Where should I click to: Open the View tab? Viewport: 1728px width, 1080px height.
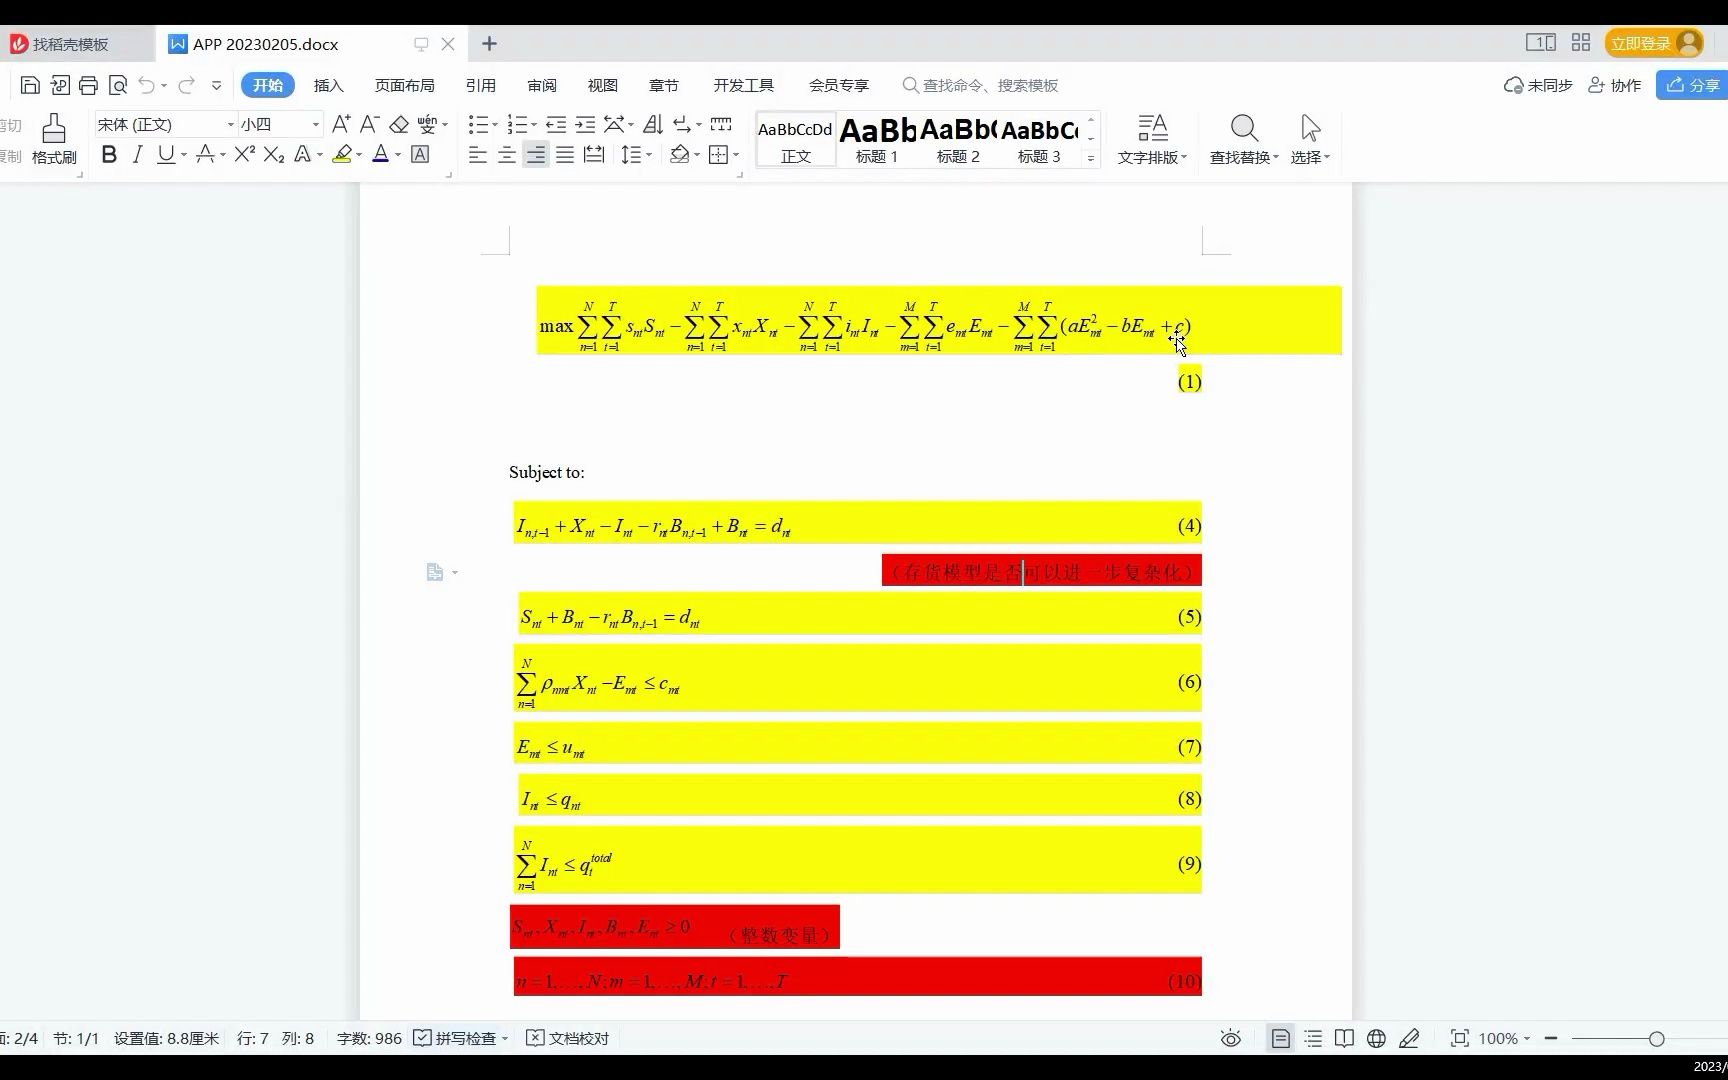pyautogui.click(x=602, y=85)
